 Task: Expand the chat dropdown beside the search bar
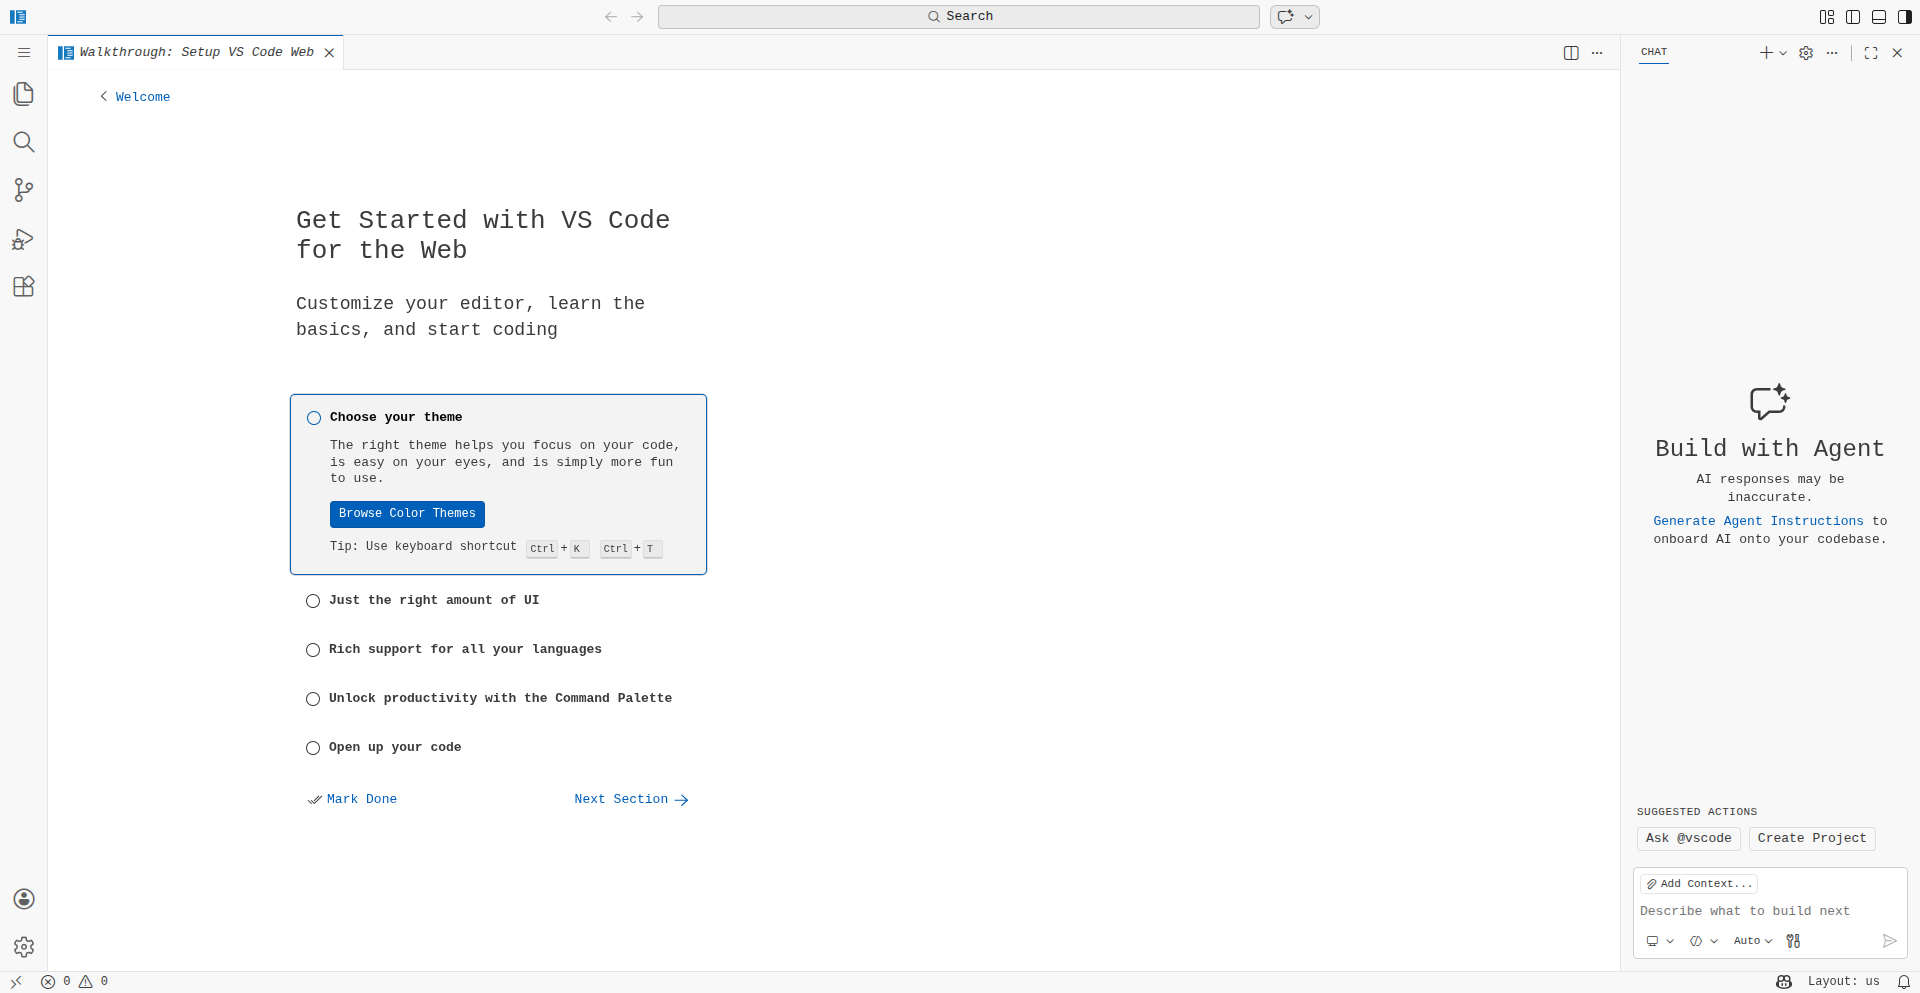tap(1308, 17)
